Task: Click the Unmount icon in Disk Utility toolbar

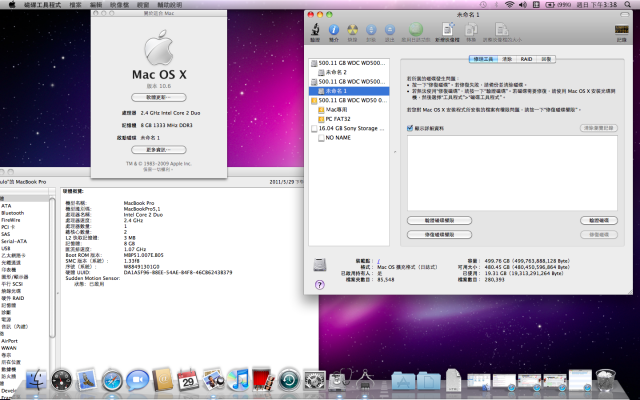Action: (371, 30)
